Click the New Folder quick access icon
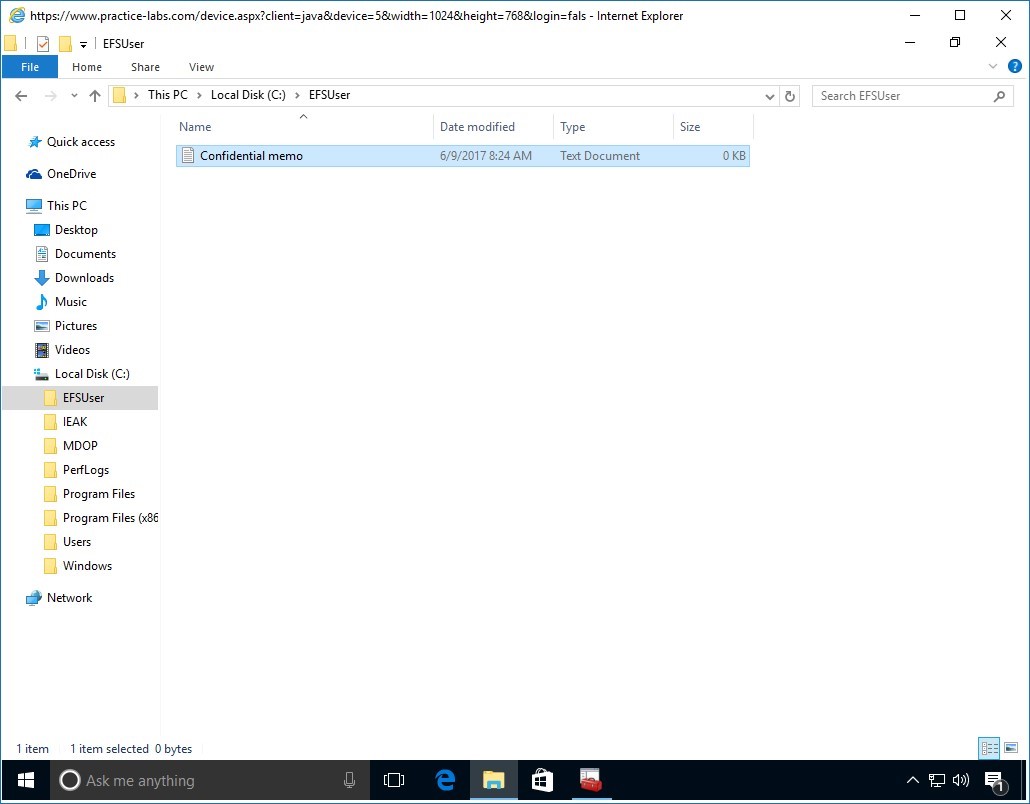 [65, 43]
